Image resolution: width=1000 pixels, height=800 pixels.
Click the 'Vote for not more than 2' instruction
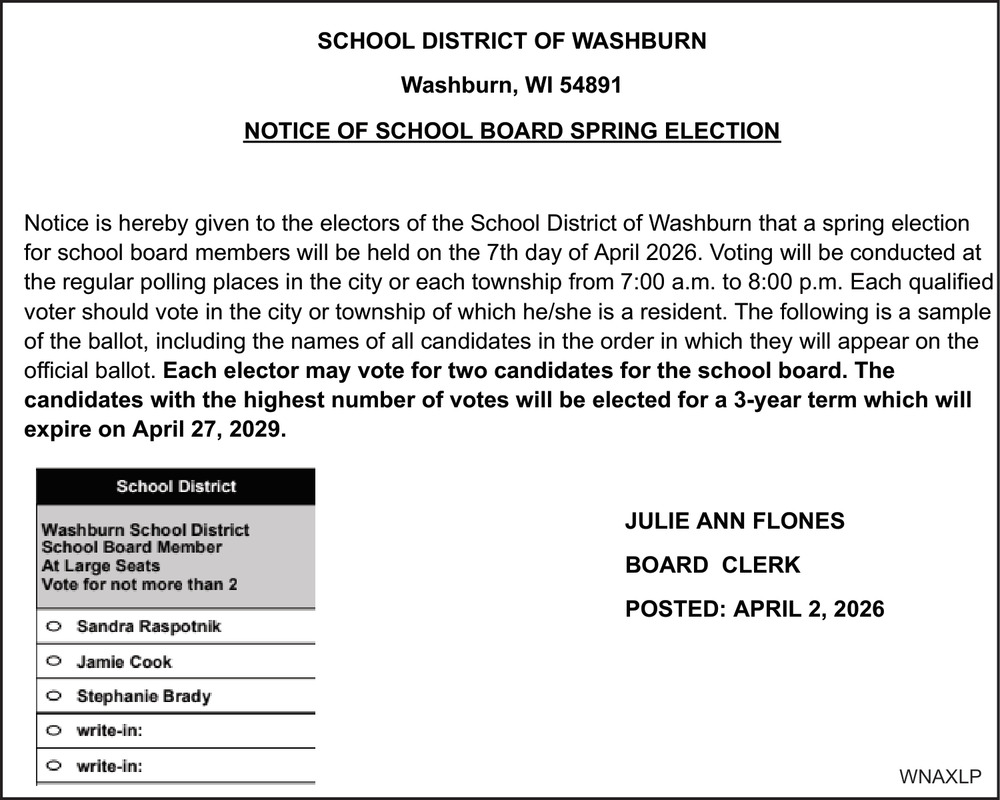pos(139,584)
